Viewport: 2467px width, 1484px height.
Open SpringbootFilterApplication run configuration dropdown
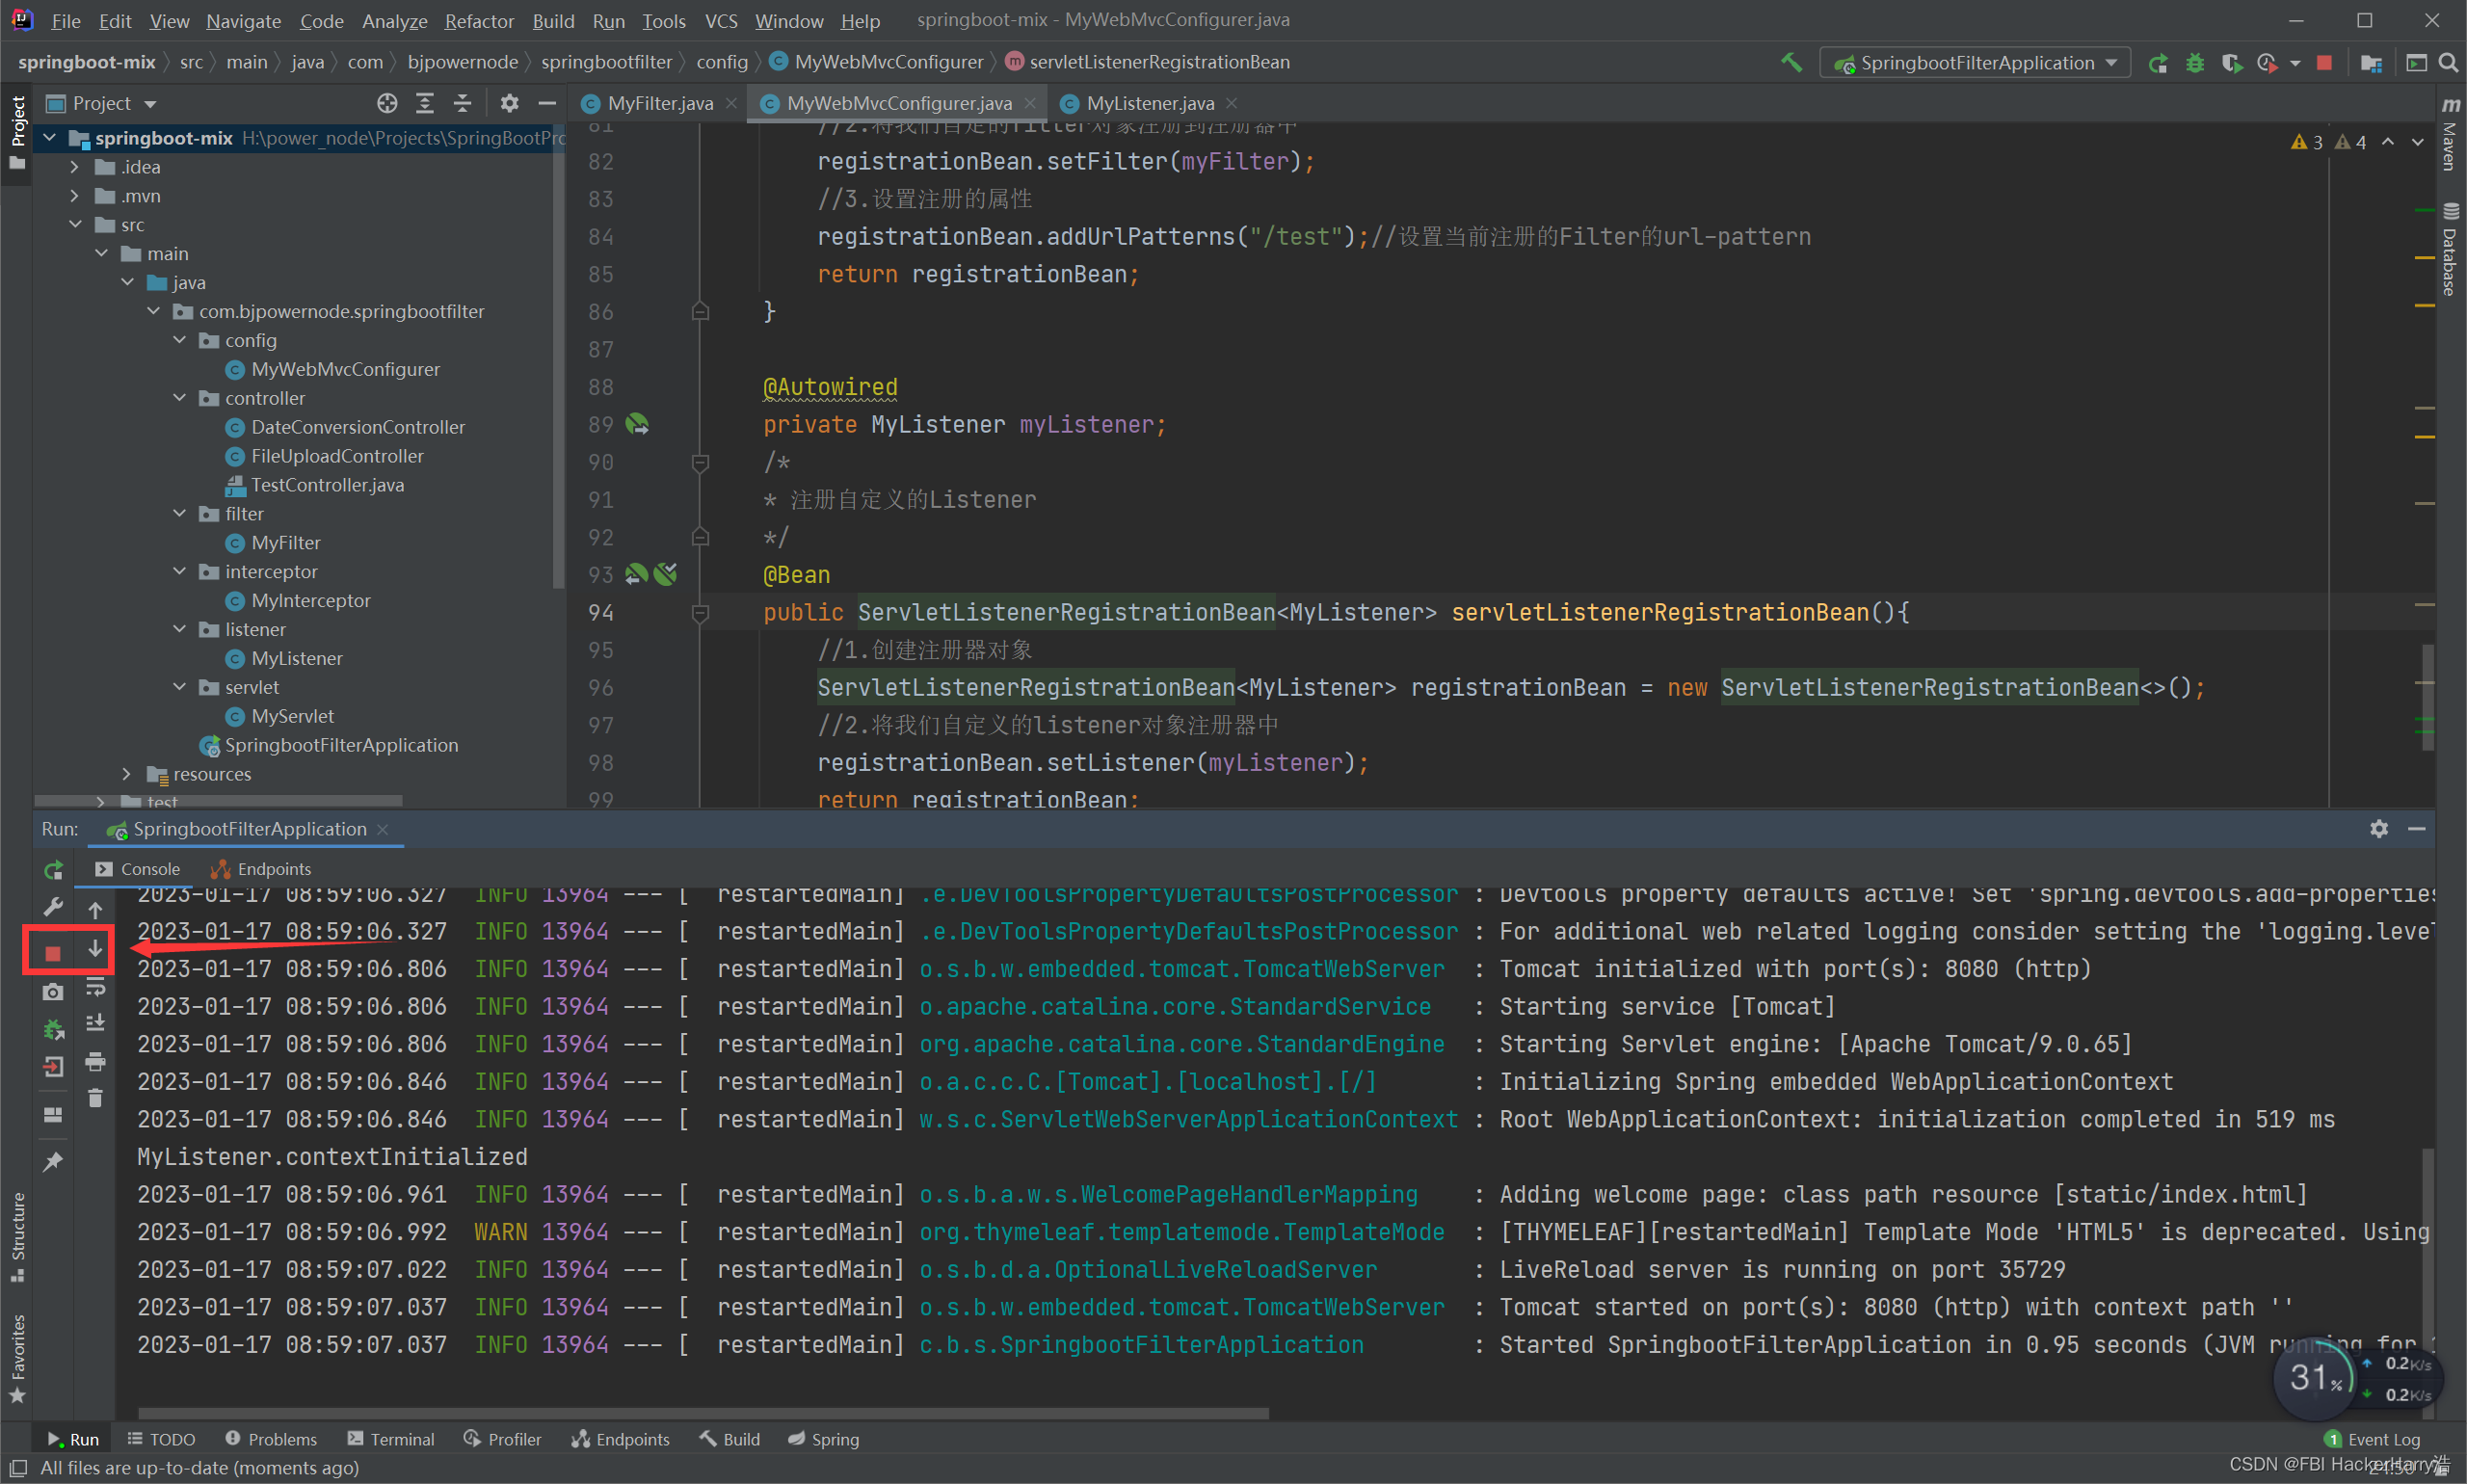pyautogui.click(x=1976, y=63)
